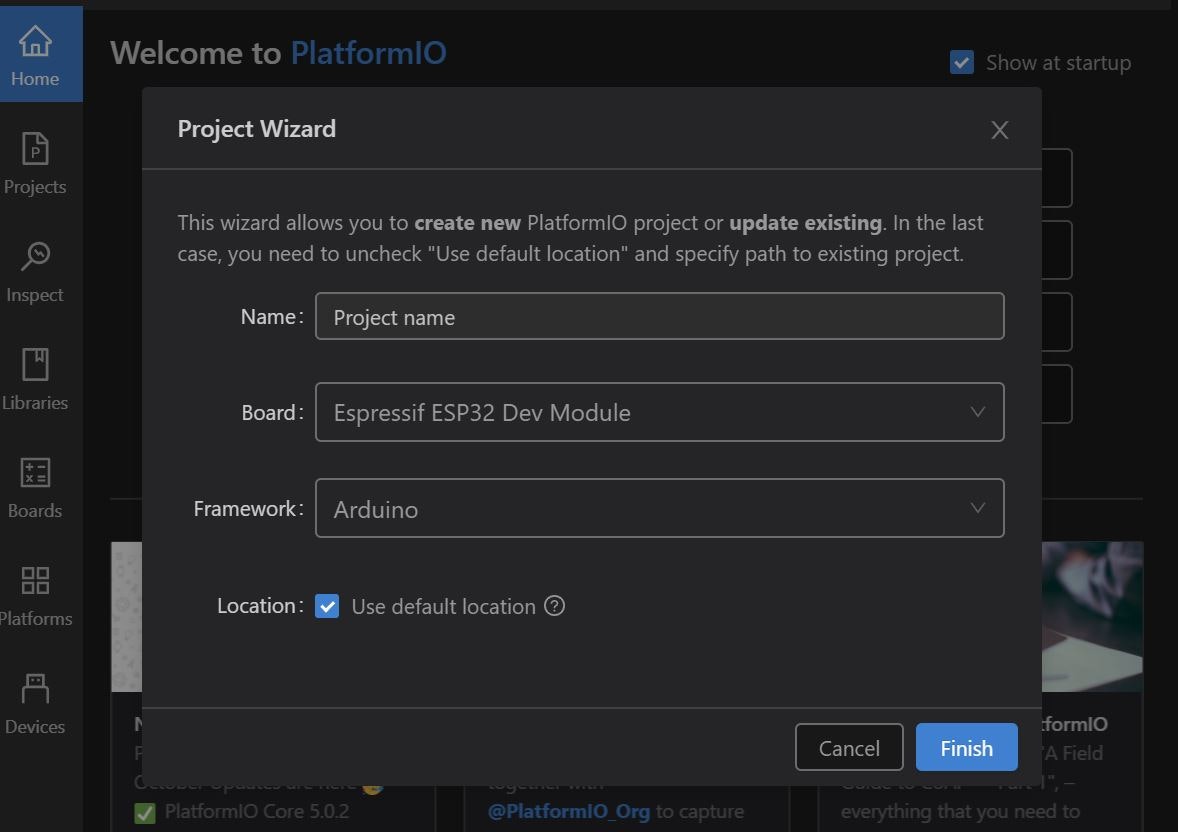Open the Home sidebar icon

click(35, 55)
